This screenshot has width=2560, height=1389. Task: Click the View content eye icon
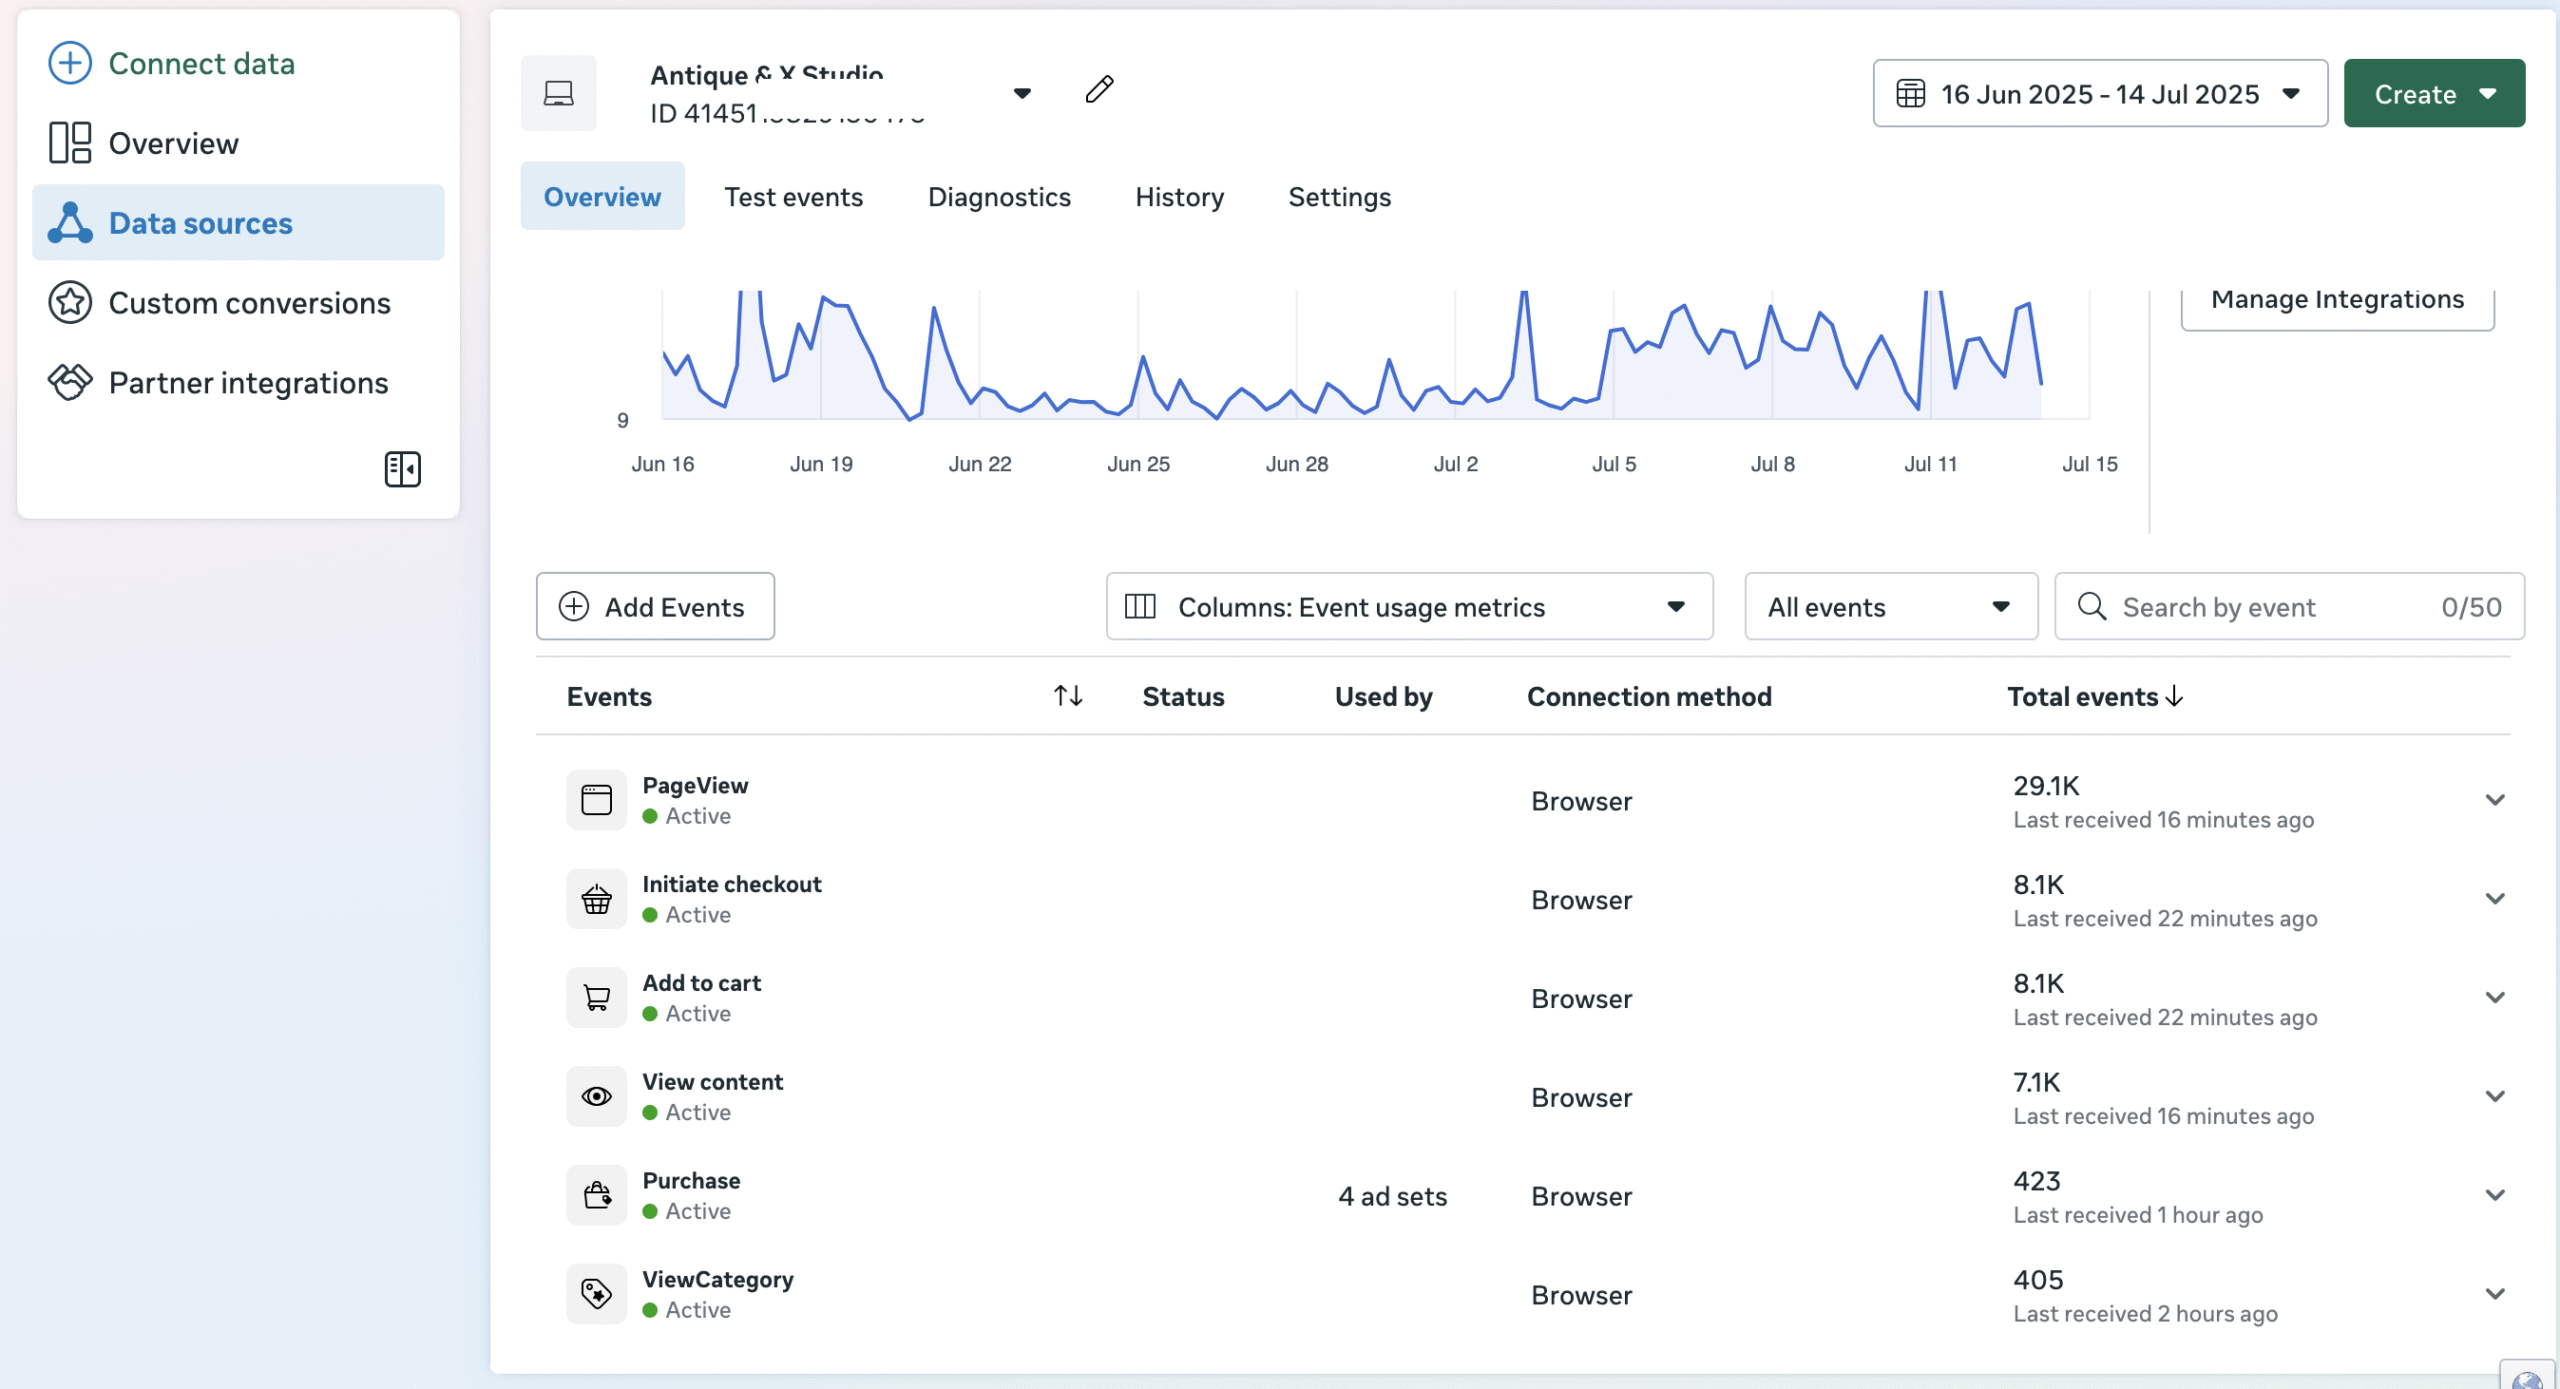[x=596, y=1097]
